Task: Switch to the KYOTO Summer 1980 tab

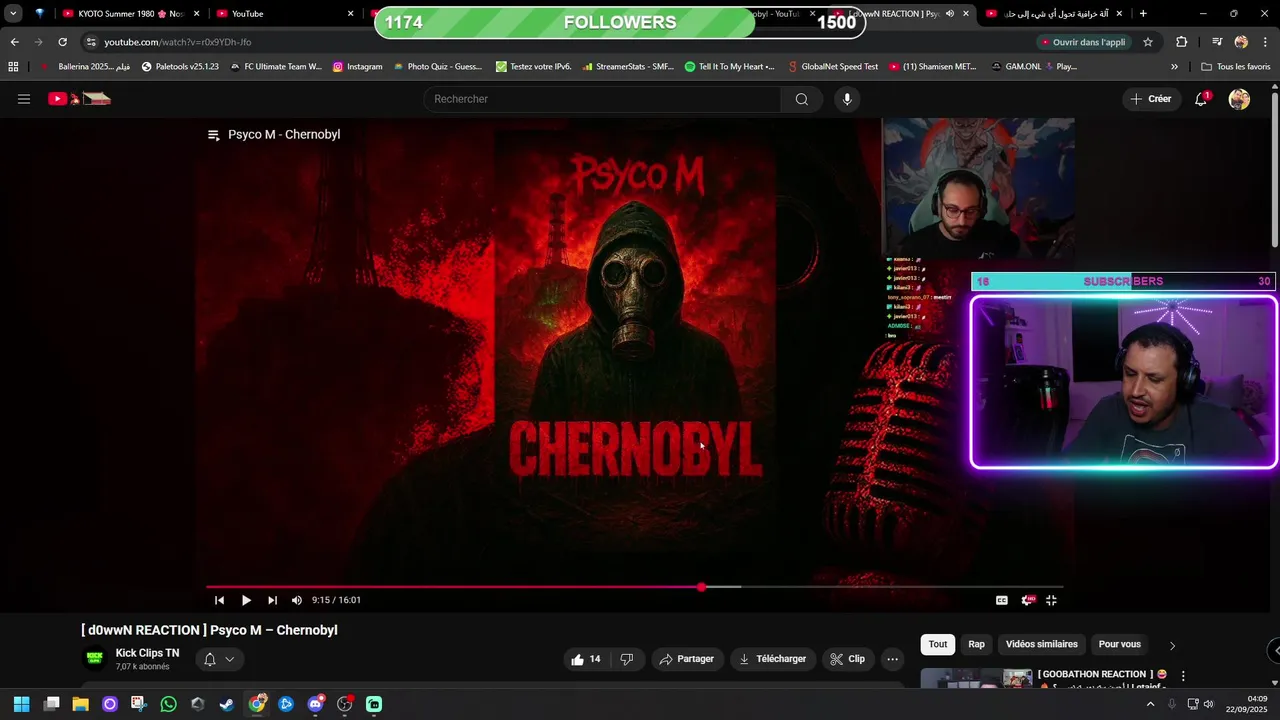Action: pos(130,14)
